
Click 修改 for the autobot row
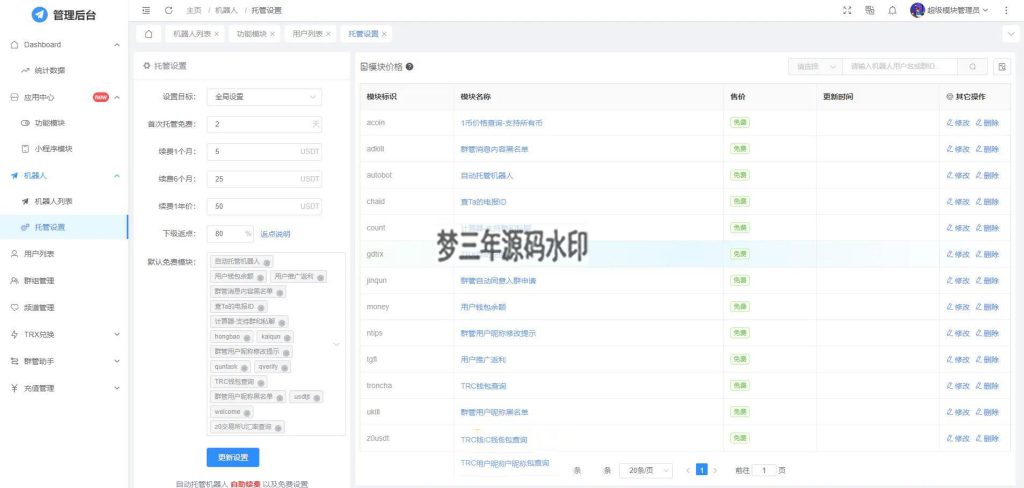(958, 175)
